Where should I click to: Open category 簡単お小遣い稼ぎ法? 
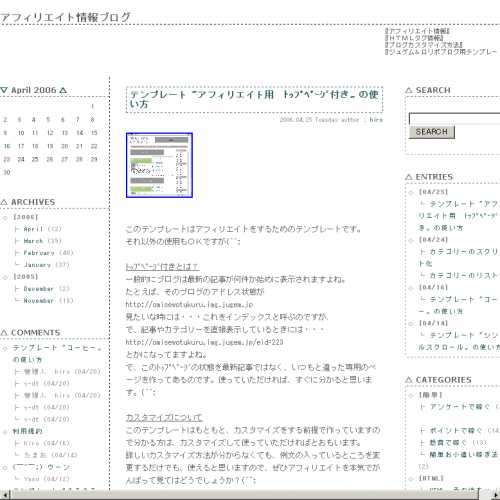tap(463, 454)
